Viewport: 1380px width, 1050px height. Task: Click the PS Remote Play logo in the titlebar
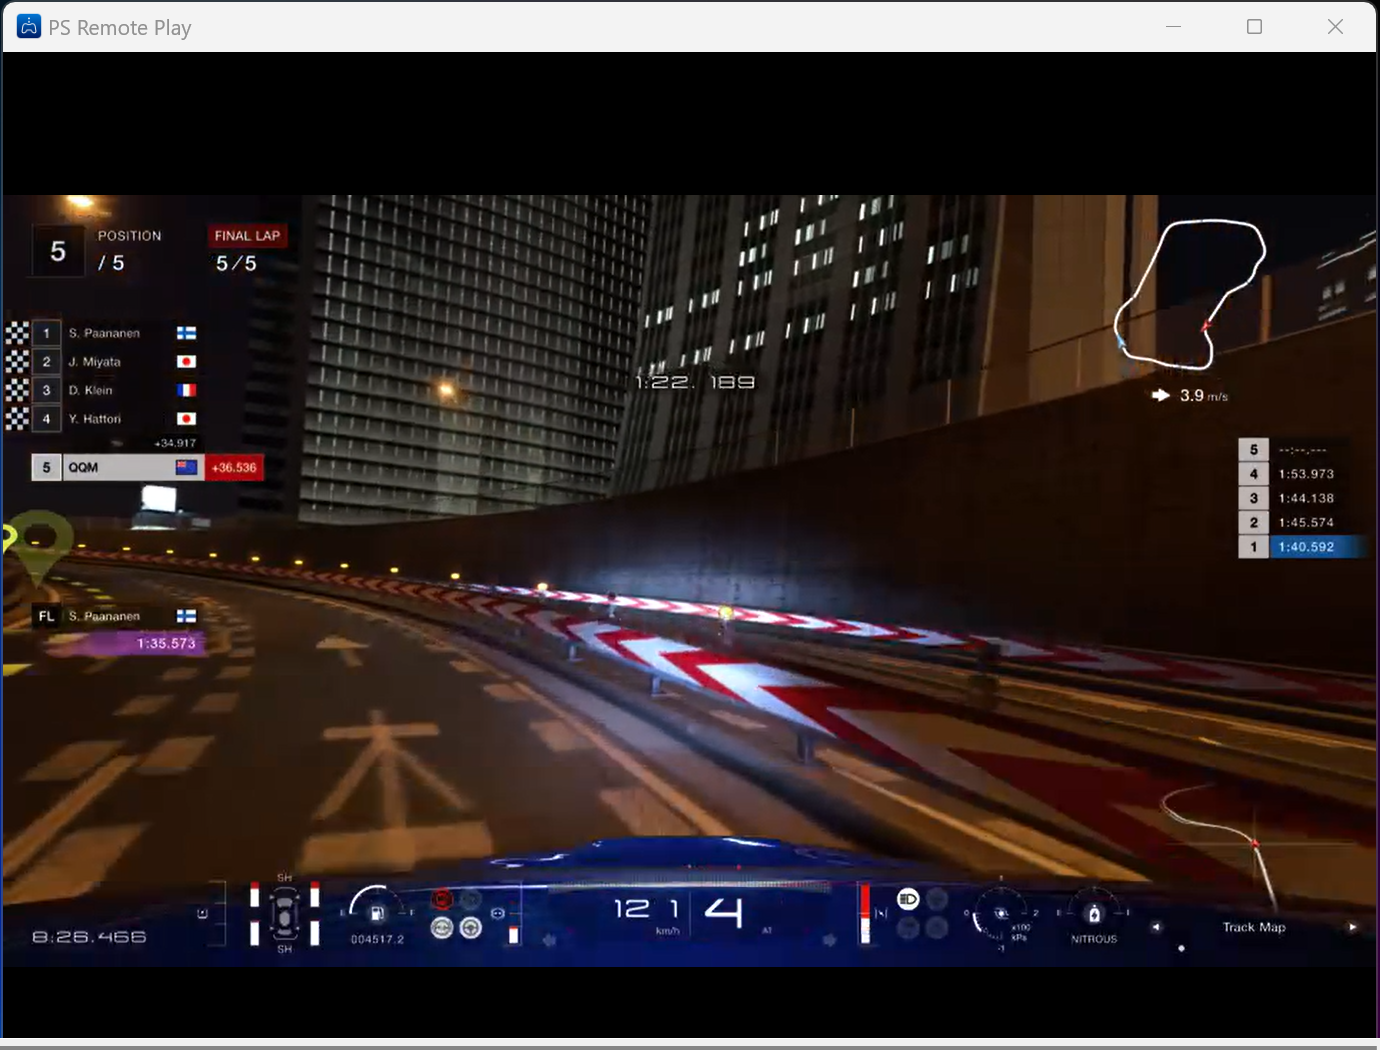(28, 27)
